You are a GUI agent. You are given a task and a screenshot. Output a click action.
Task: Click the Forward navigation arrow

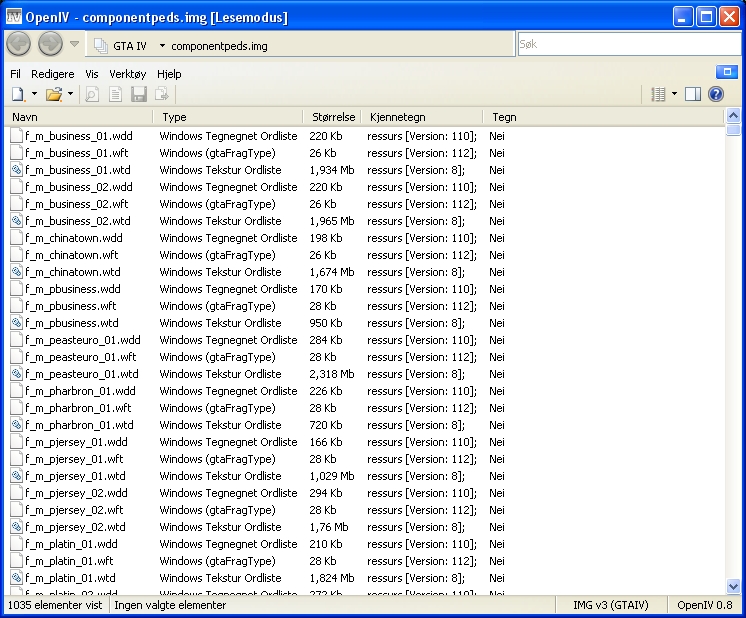click(50, 44)
